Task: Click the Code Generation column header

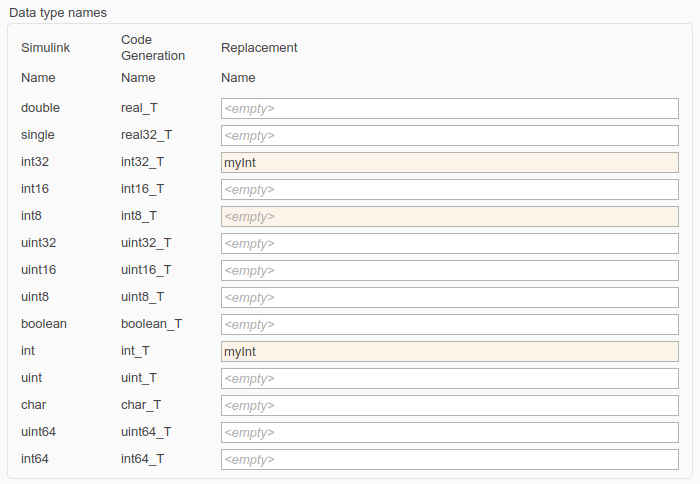Action: point(153,48)
